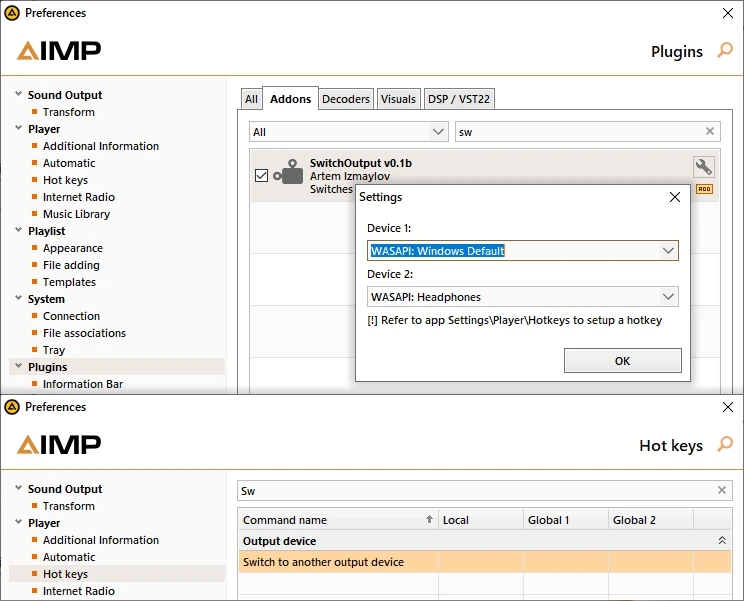The image size is (744, 601).
Task: Click the Global 1 cell of Switch output row
Action: click(x=566, y=562)
